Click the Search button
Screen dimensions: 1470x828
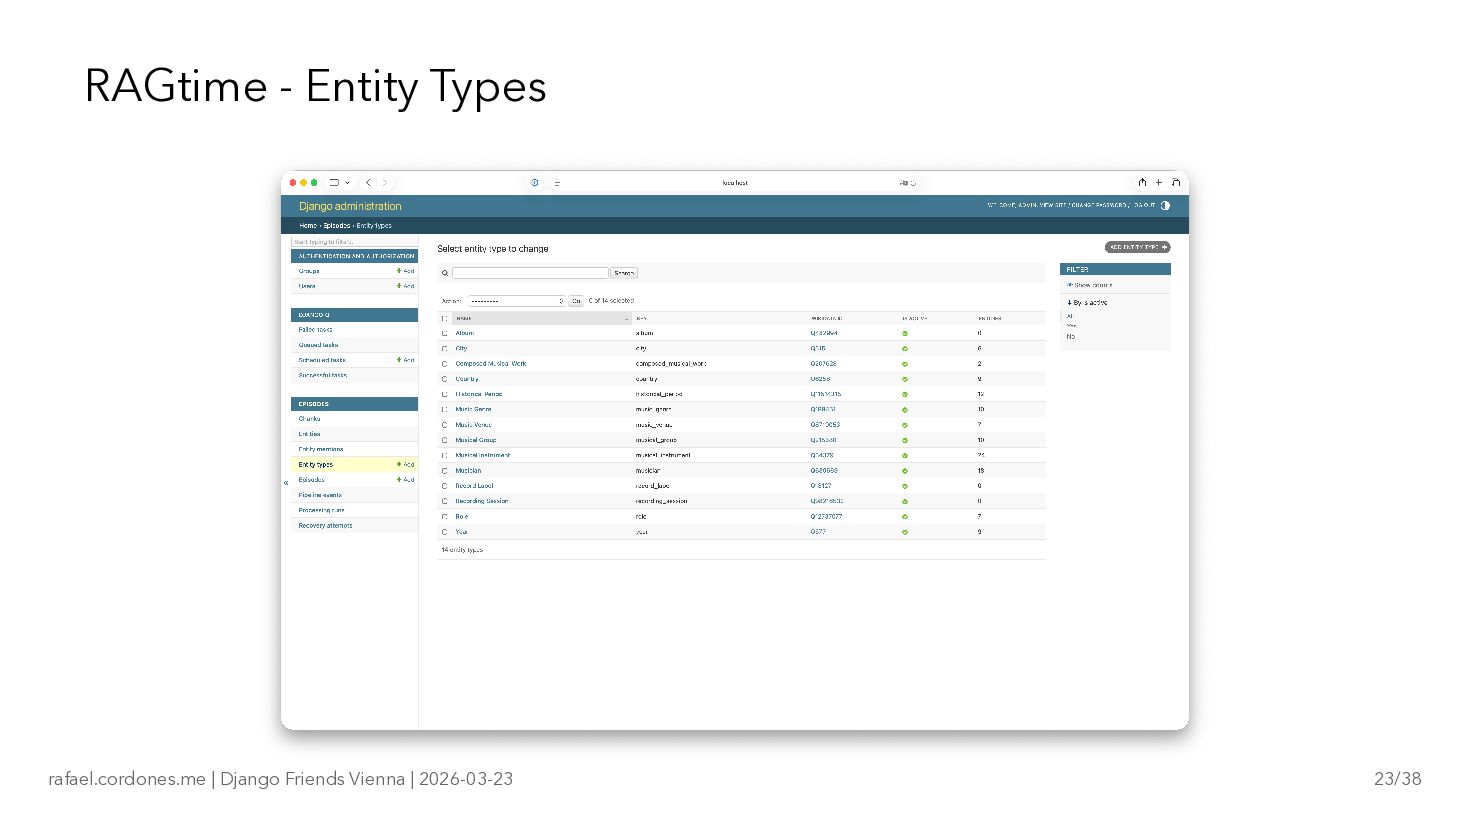click(x=624, y=273)
